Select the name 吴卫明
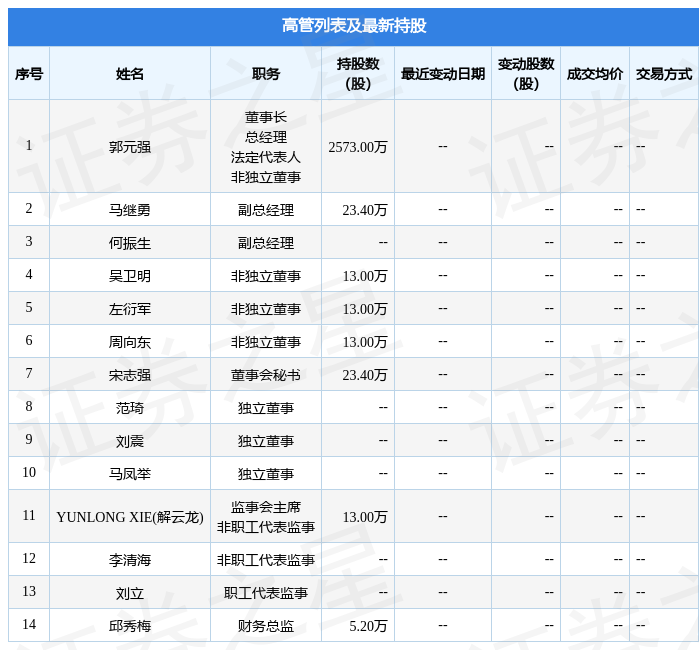The image size is (699, 650). coord(130,276)
